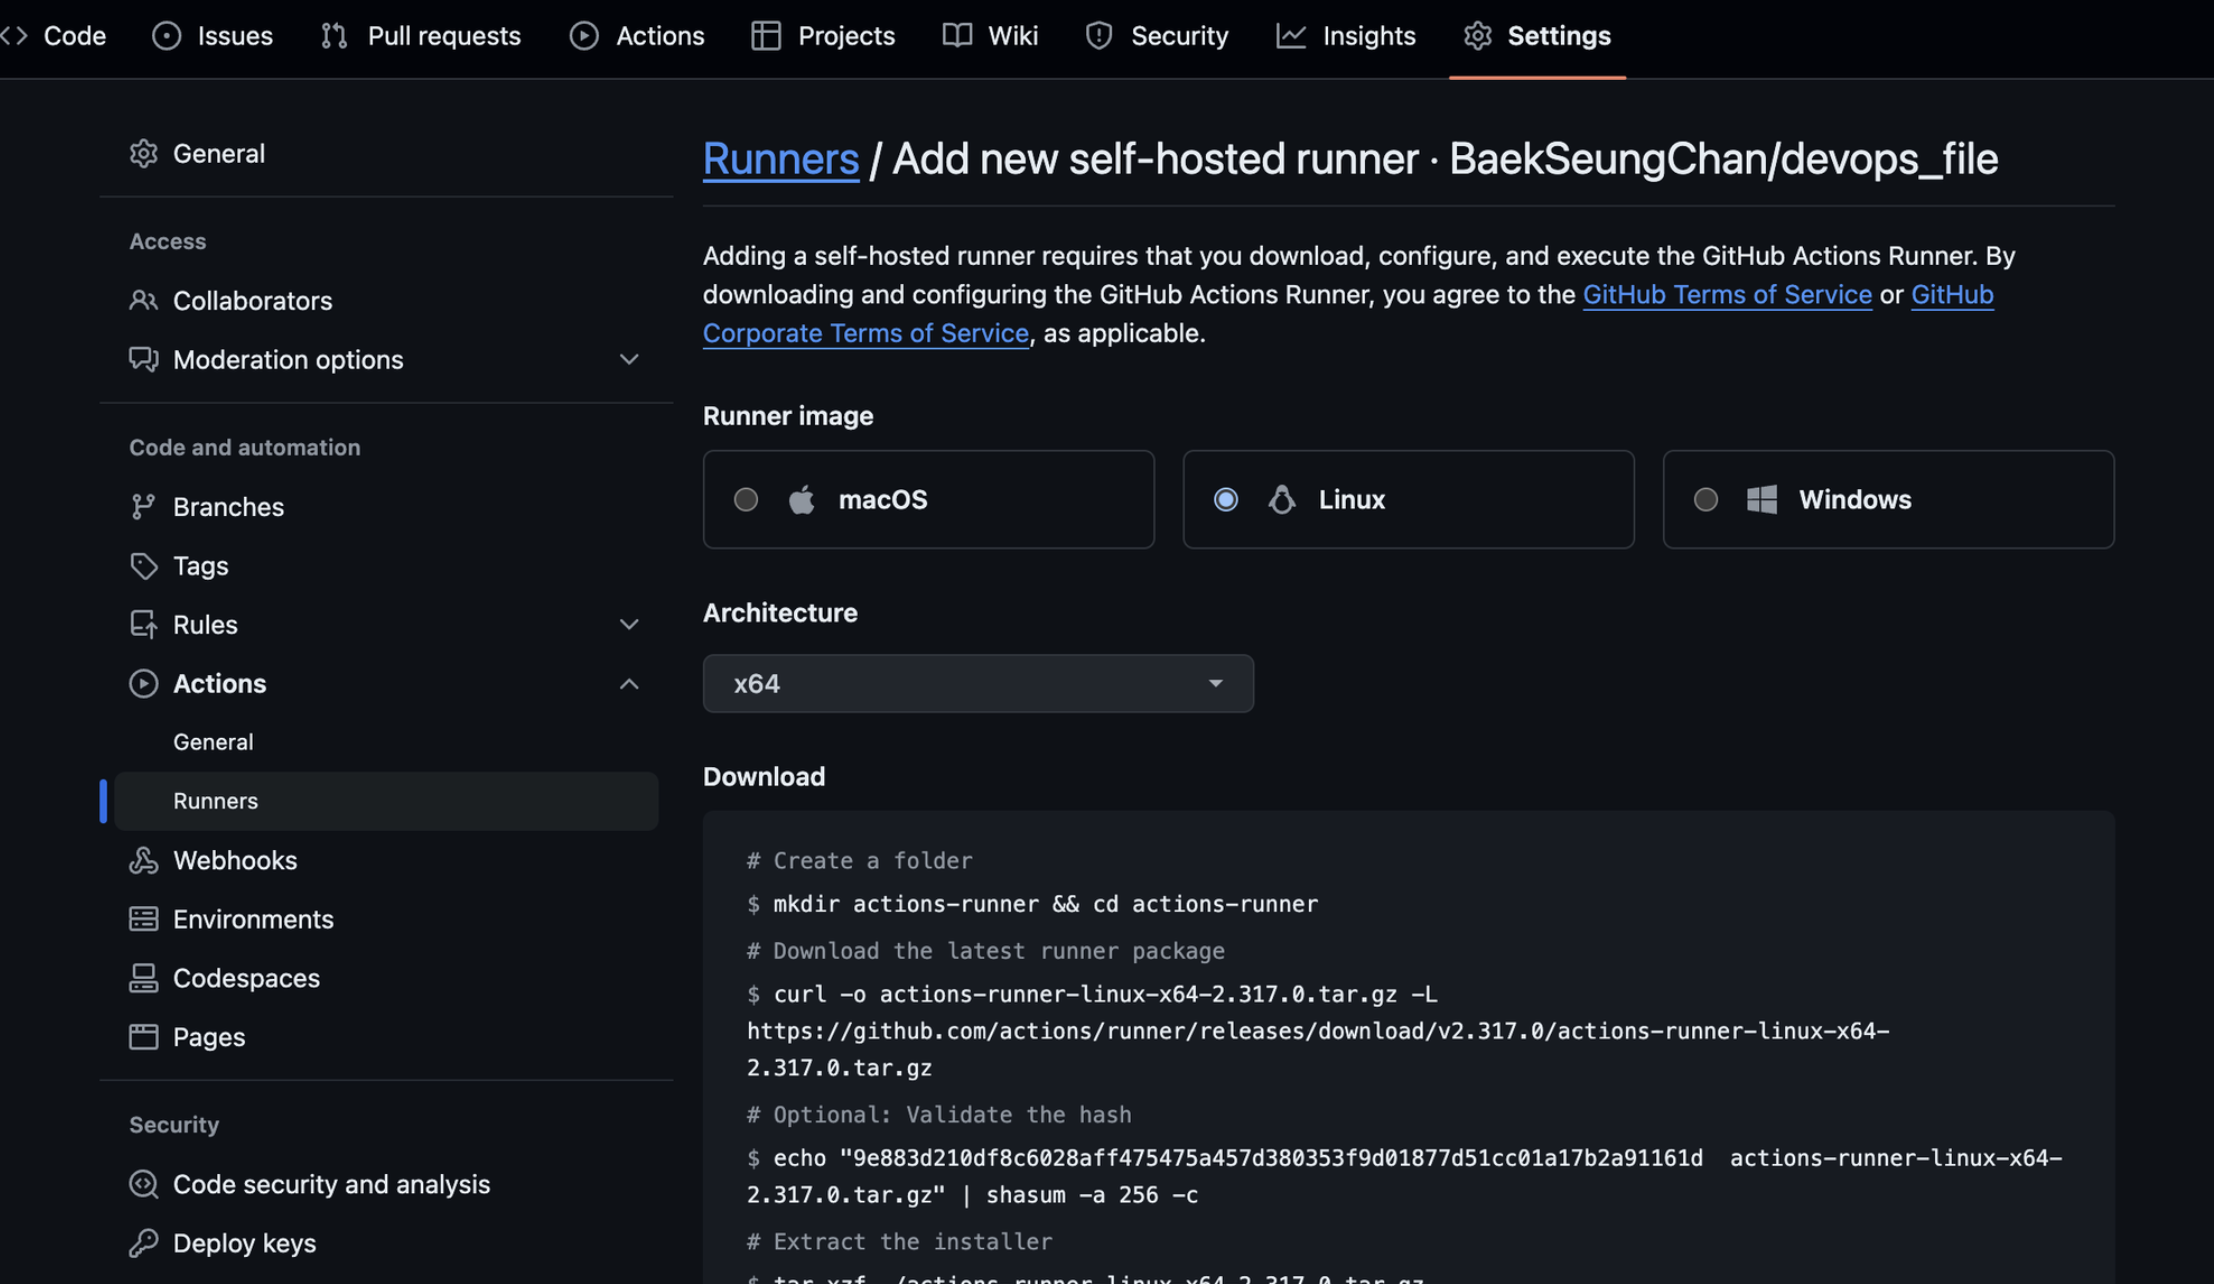Image resolution: width=2214 pixels, height=1284 pixels.
Task: Click the Branches git-branch icon
Action: coord(143,507)
